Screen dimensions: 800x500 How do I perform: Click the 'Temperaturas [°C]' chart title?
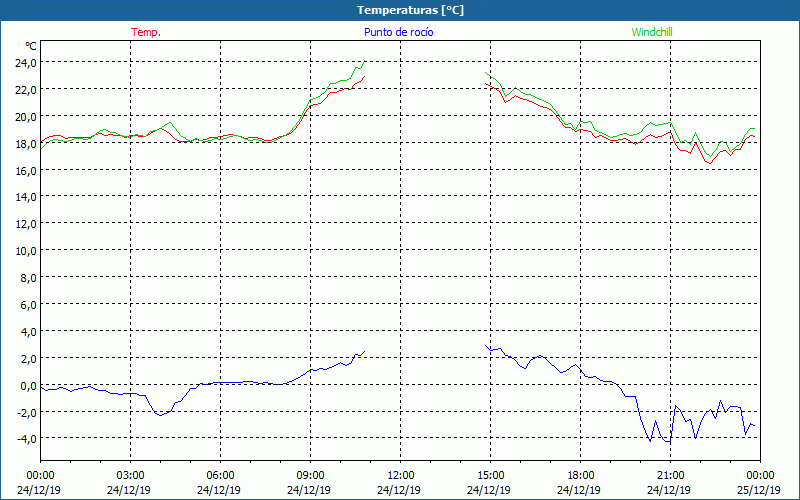[410, 10]
